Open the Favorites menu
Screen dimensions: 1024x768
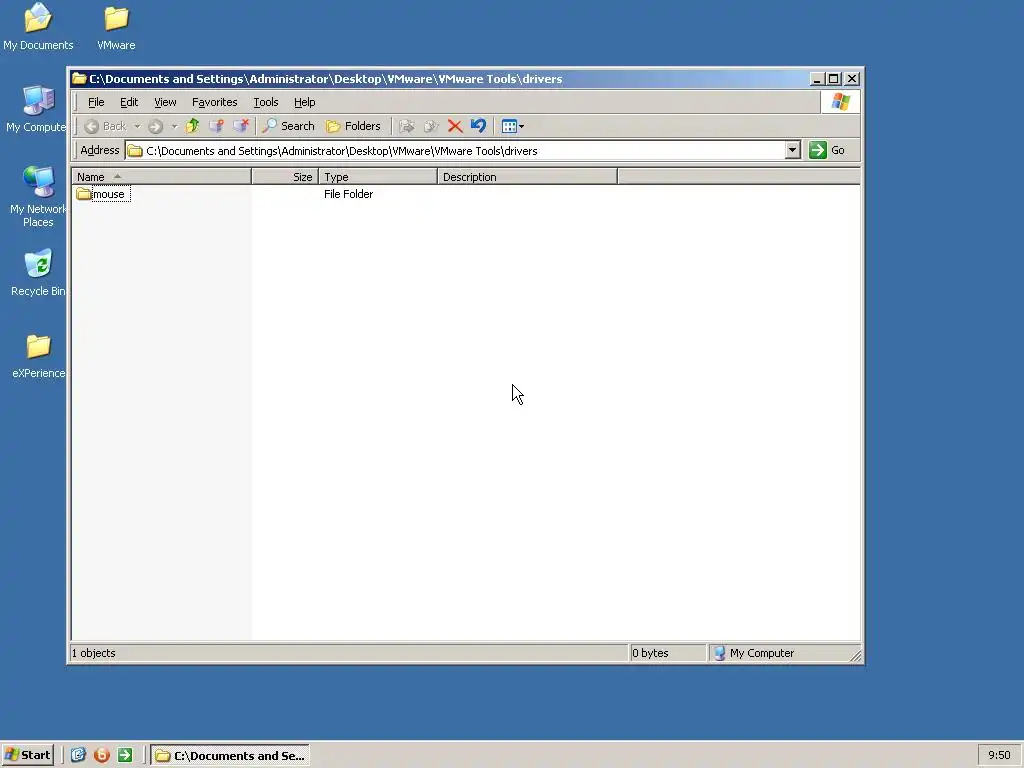pos(214,102)
